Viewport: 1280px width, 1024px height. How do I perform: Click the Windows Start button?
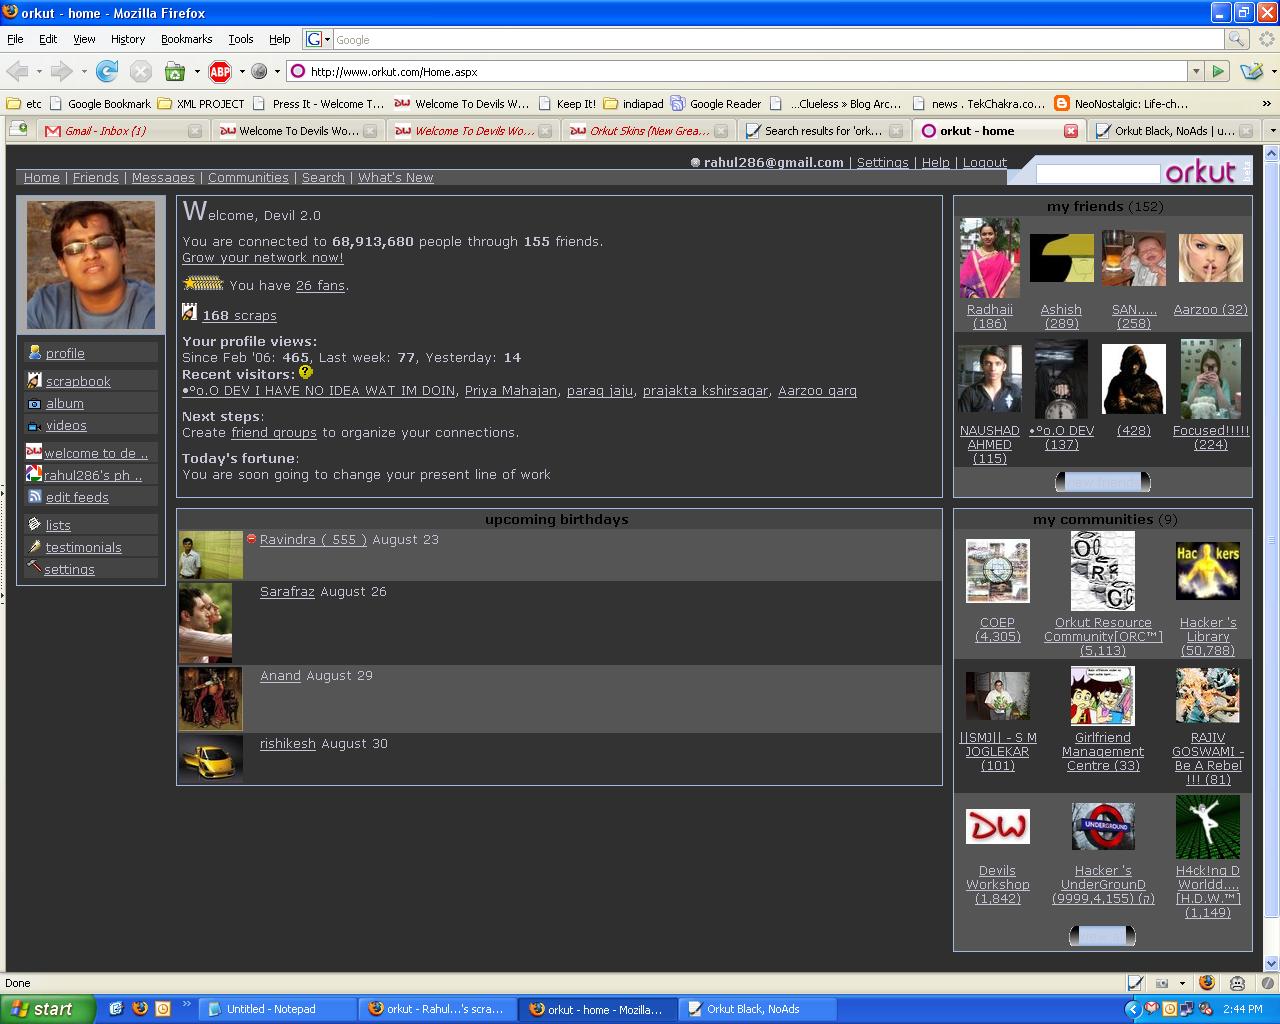click(x=48, y=1009)
